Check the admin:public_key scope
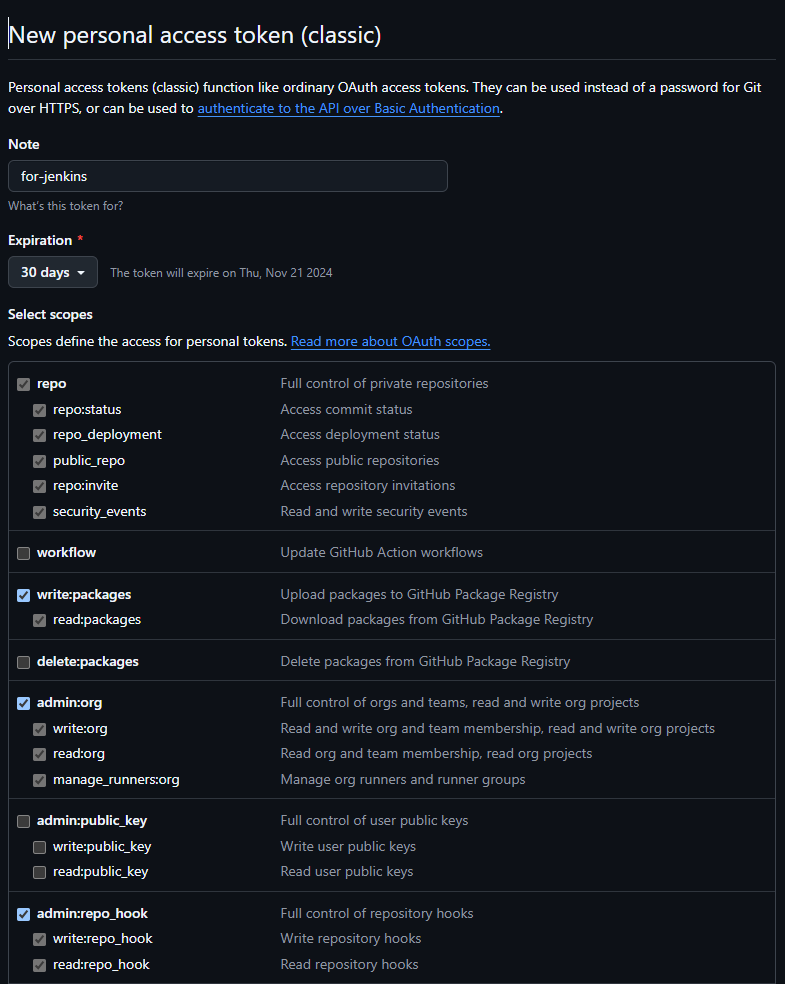The height and width of the screenshot is (984, 785). [x=24, y=821]
